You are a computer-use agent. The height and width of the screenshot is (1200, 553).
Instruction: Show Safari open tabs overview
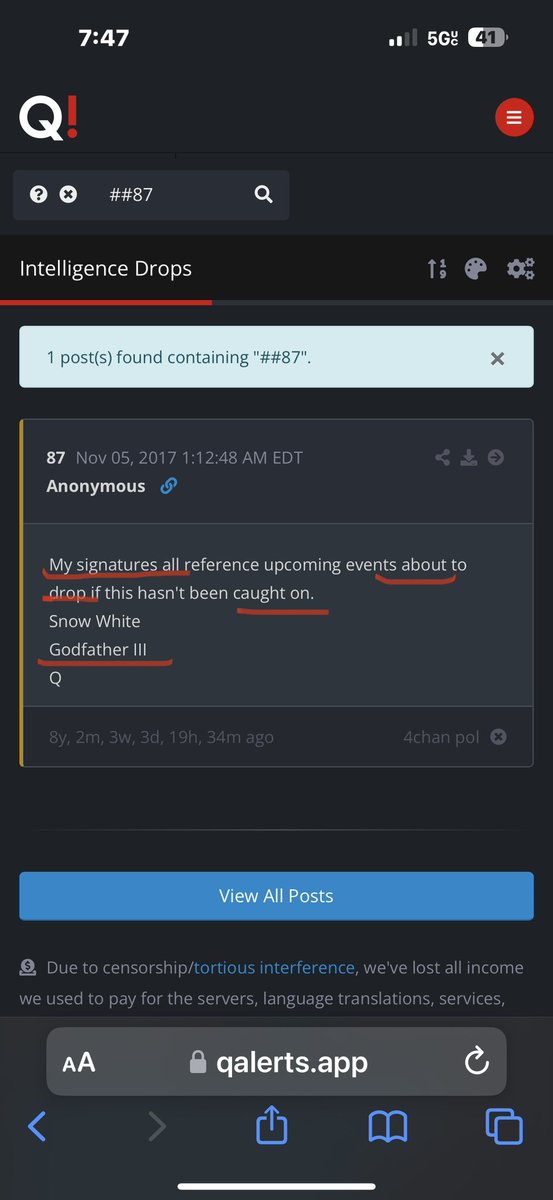(x=504, y=1127)
